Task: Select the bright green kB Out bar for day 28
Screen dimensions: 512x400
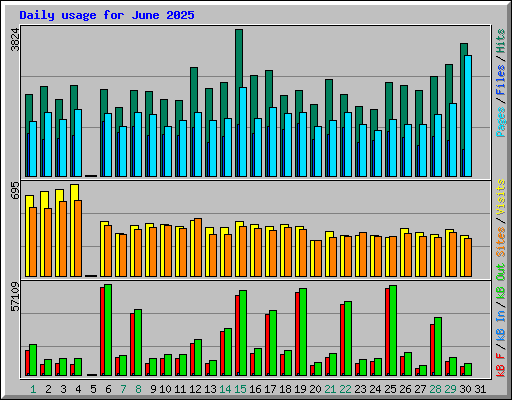Action: 438,347
